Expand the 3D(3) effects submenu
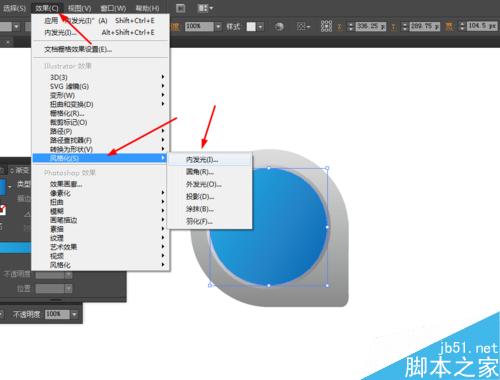 click(100, 77)
